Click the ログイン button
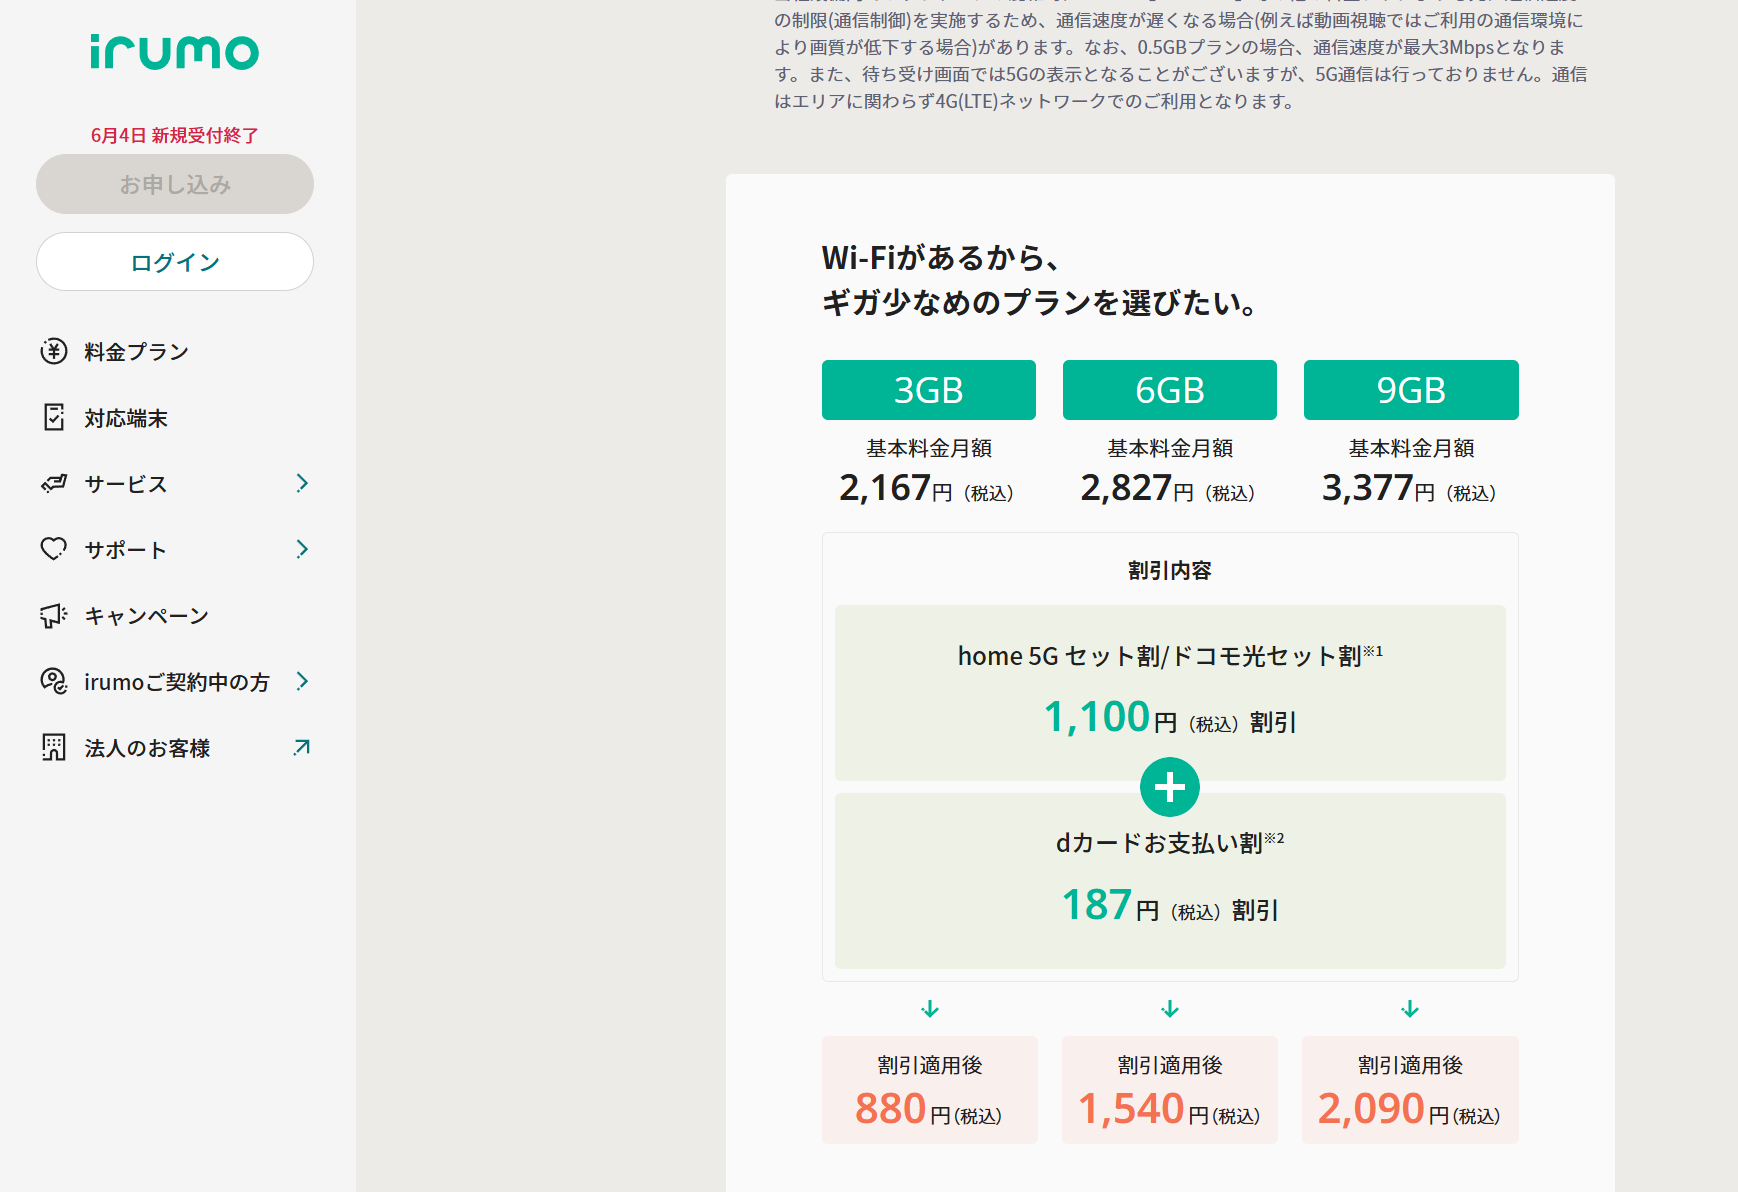This screenshot has height=1192, width=1738. pos(174,261)
